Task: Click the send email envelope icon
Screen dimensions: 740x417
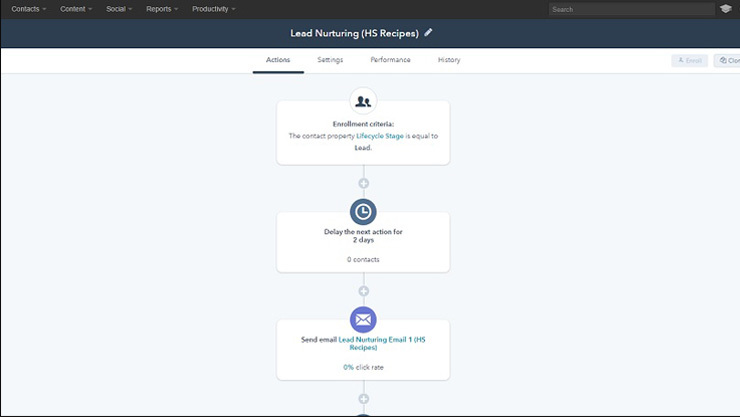Action: (363, 320)
